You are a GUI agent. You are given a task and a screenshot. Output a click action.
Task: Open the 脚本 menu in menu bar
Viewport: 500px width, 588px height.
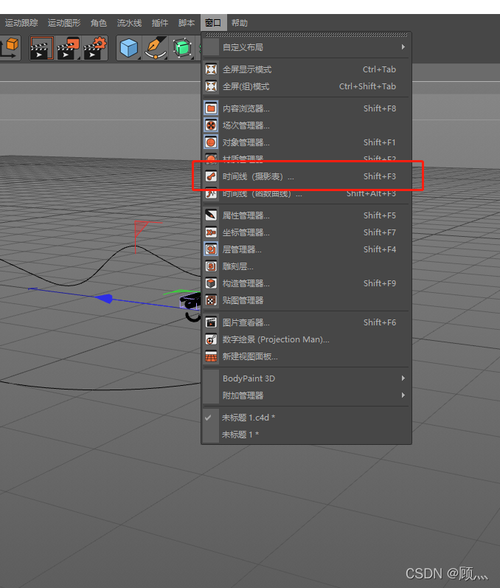coord(186,23)
